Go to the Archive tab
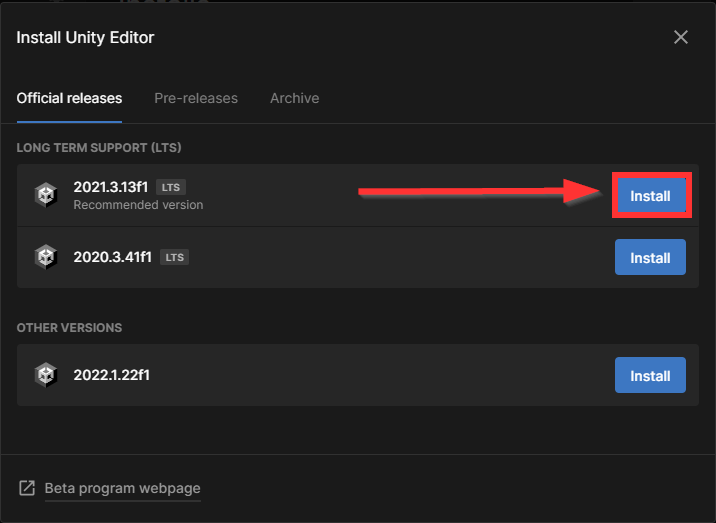 (x=294, y=98)
